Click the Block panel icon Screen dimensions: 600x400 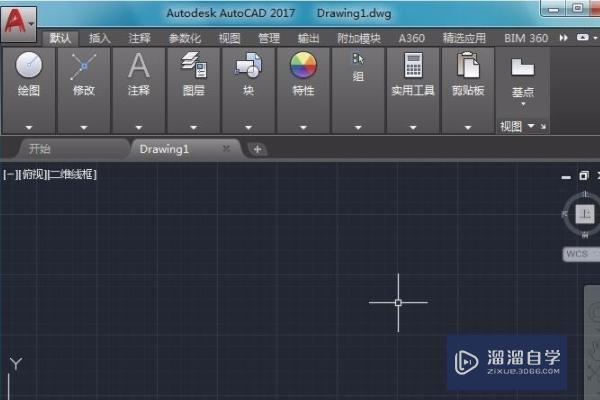(x=248, y=65)
